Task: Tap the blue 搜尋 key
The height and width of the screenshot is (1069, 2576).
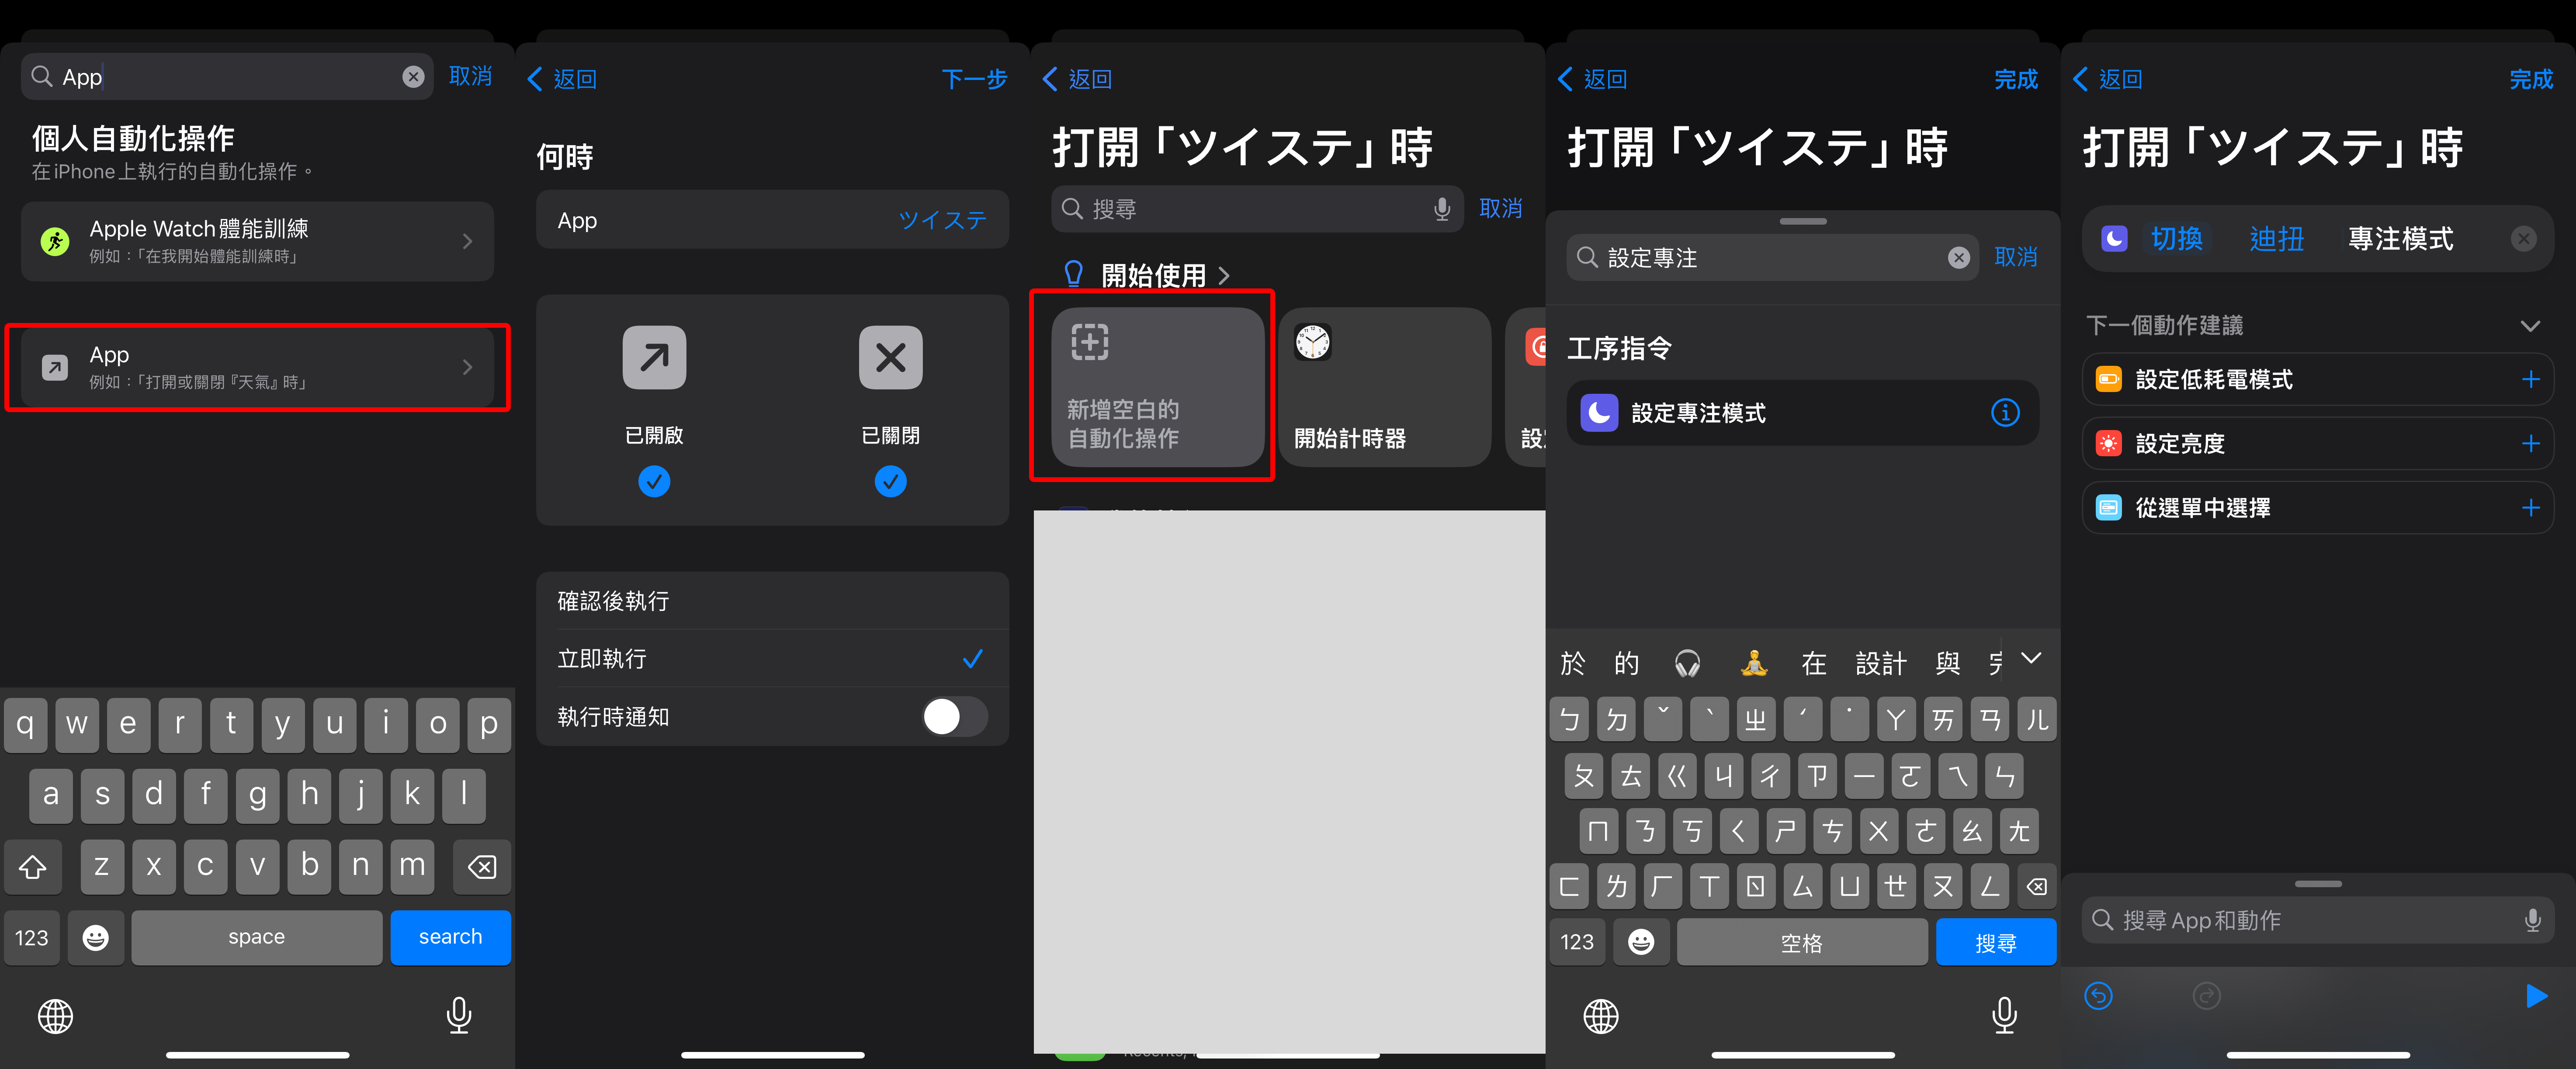Action: point(1996,942)
